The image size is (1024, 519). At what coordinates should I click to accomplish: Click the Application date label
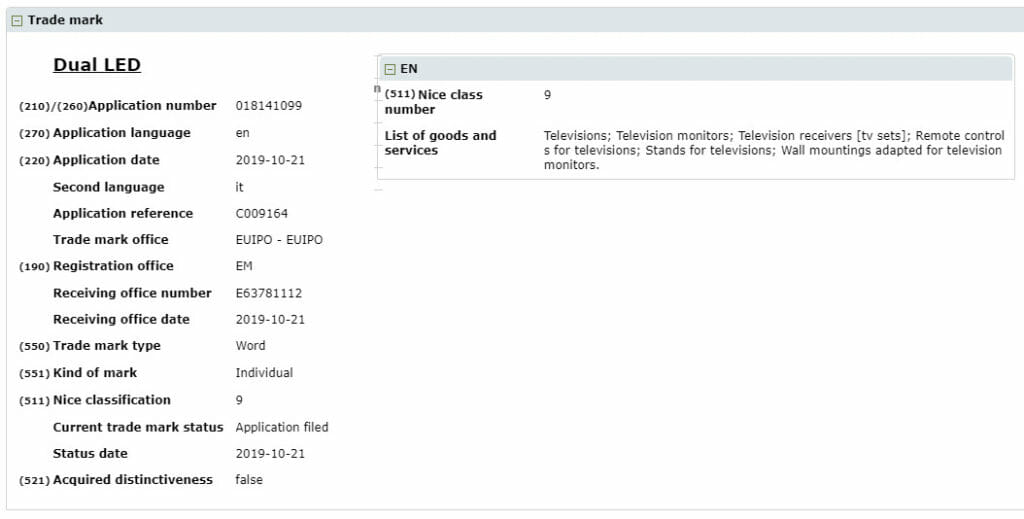[x=106, y=160]
